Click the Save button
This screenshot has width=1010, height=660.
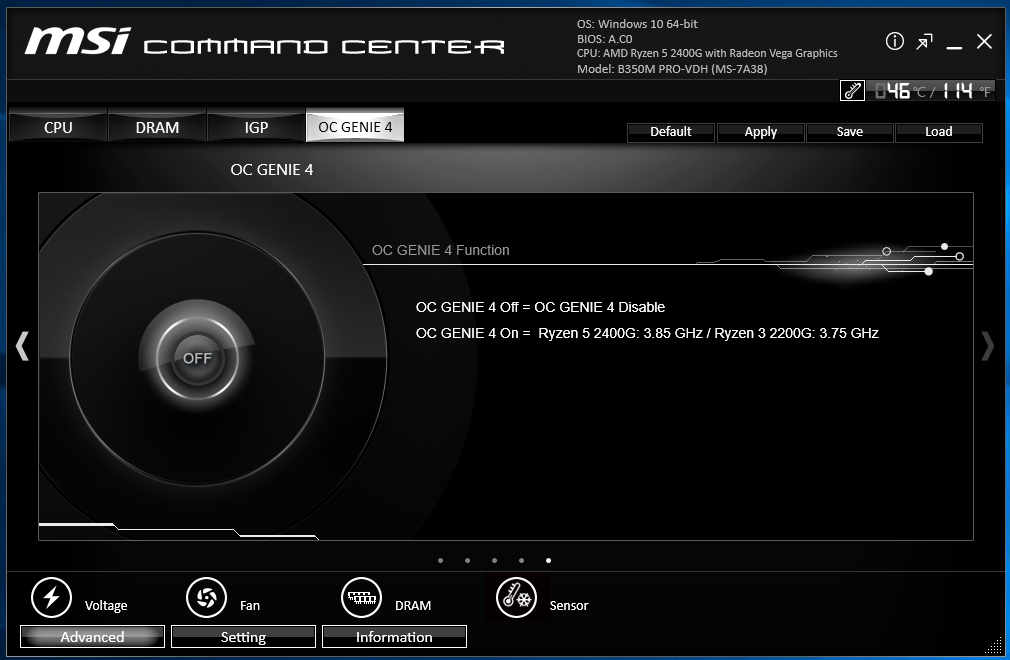[x=850, y=132]
